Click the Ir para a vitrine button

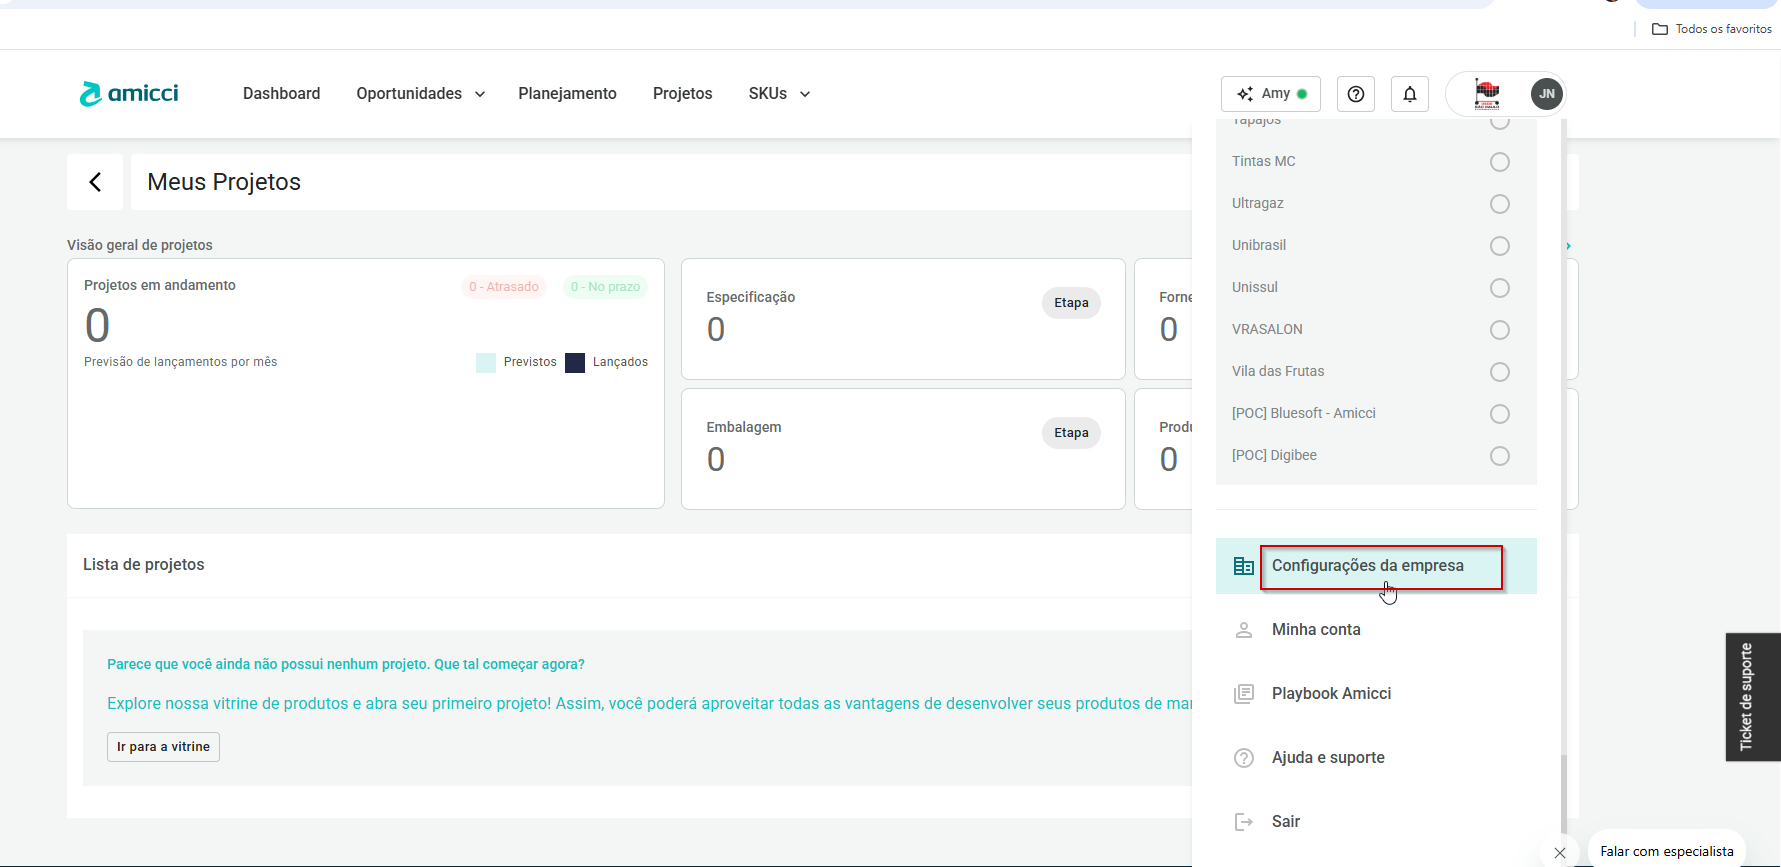[x=163, y=747]
